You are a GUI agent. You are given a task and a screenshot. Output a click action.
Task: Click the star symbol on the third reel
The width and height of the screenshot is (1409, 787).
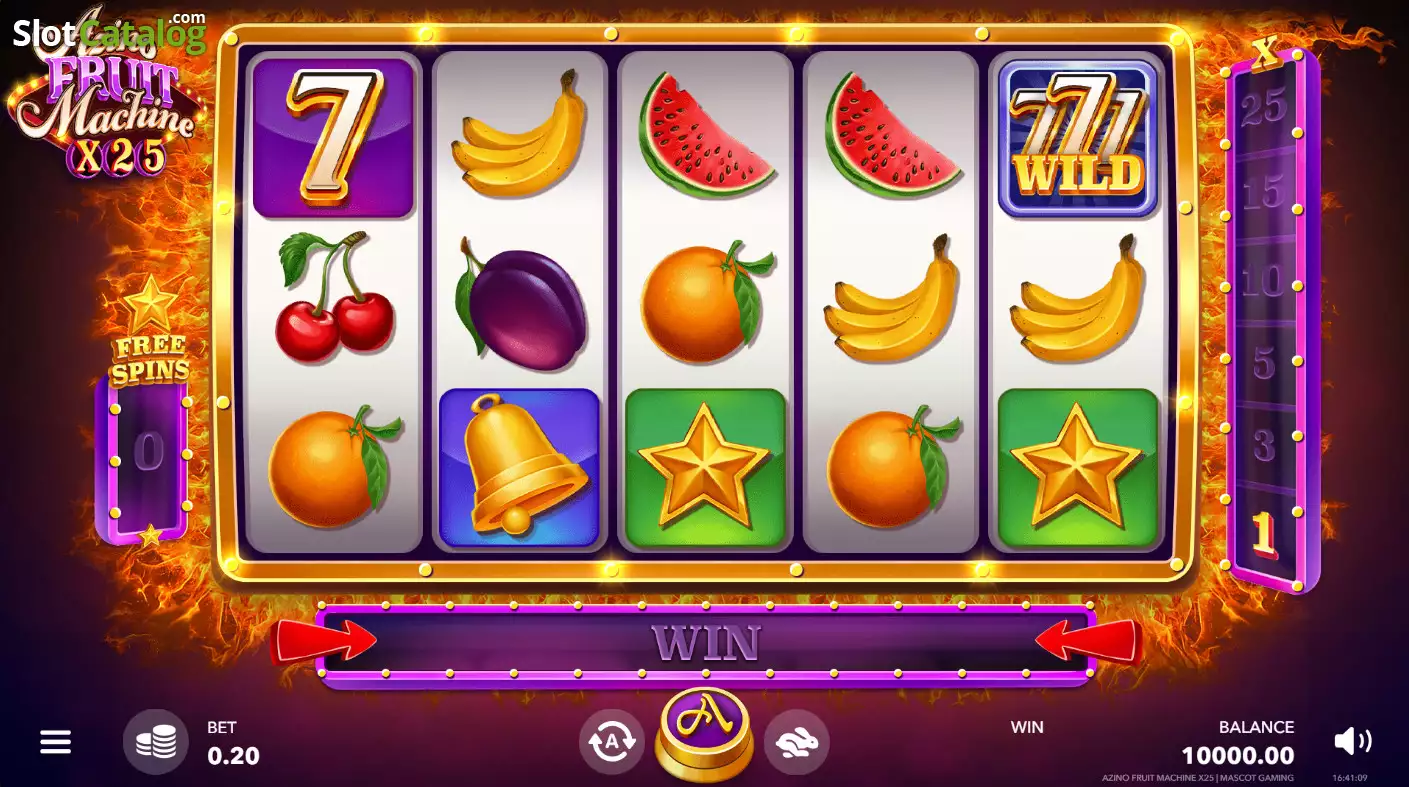[x=705, y=468]
